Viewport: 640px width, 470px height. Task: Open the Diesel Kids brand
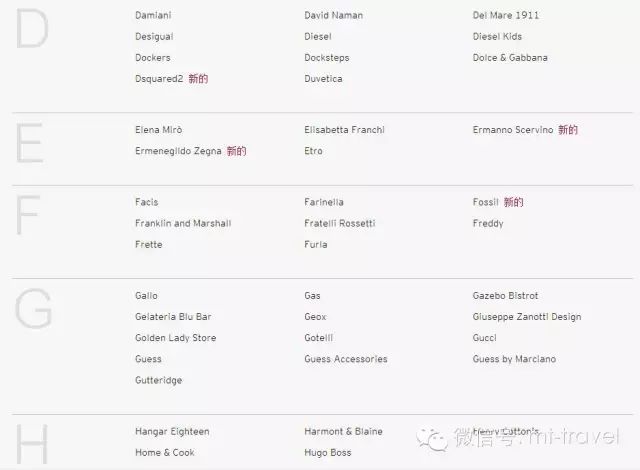497,36
